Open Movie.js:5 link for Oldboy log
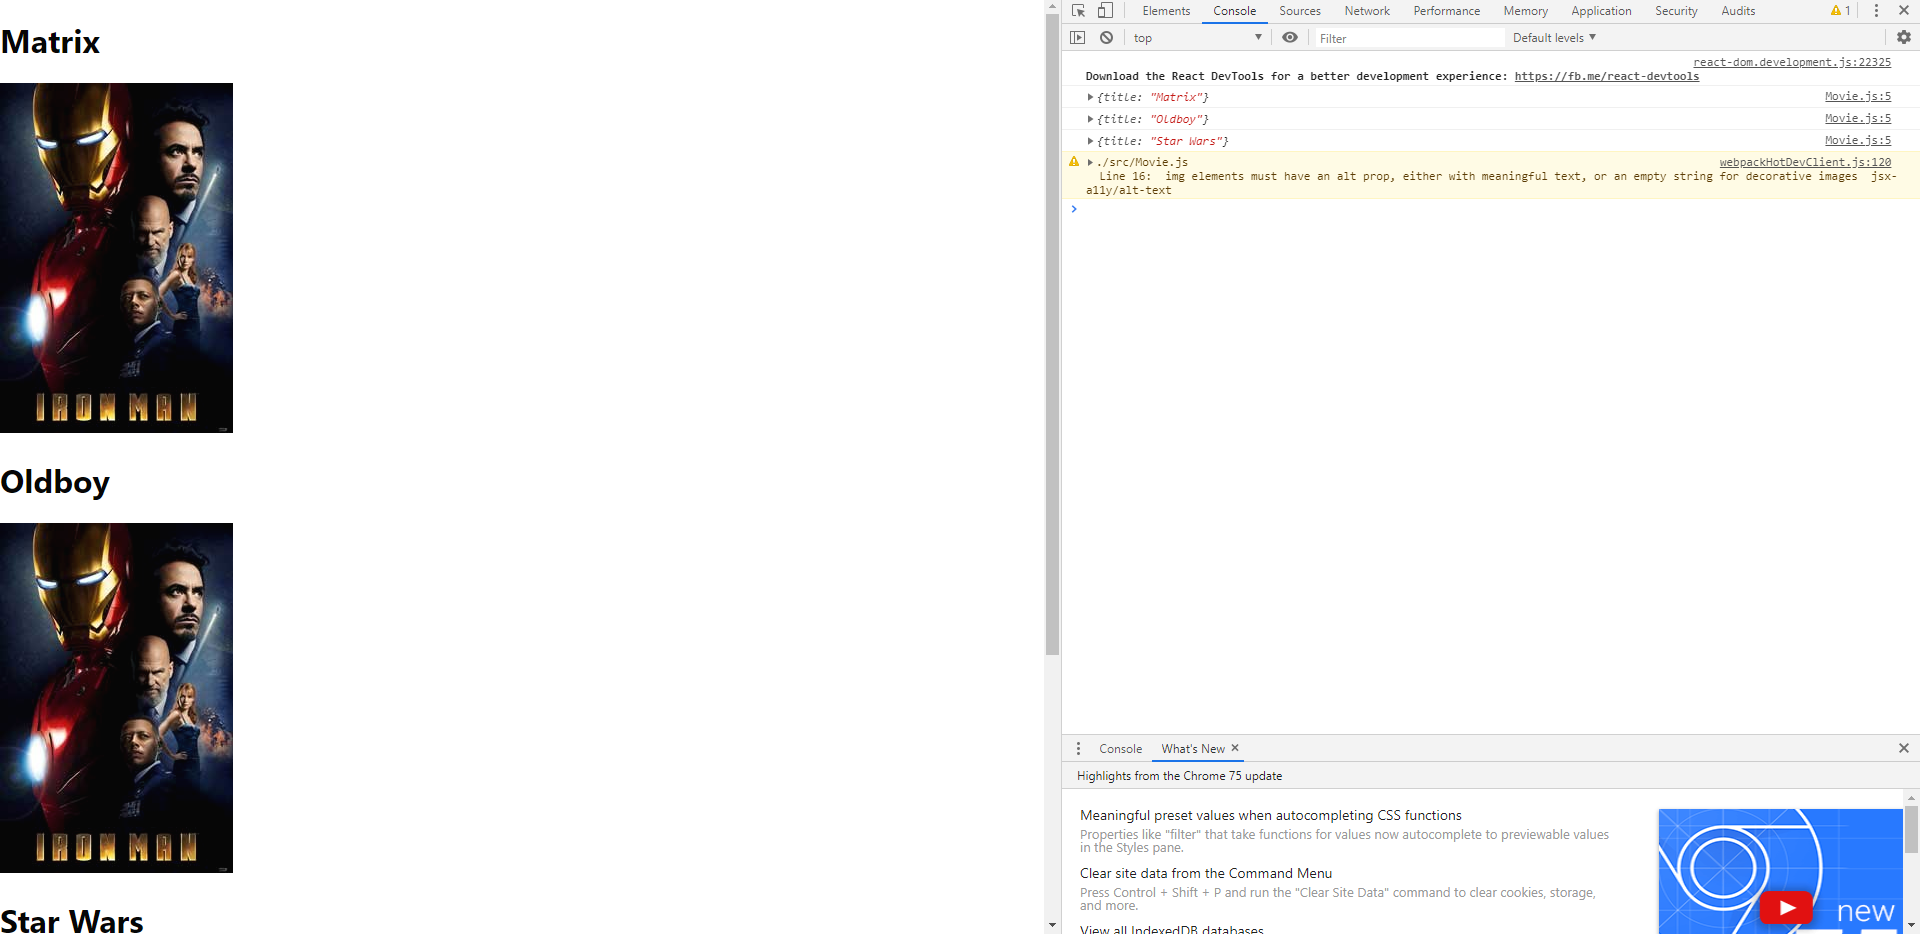 pos(1858,118)
